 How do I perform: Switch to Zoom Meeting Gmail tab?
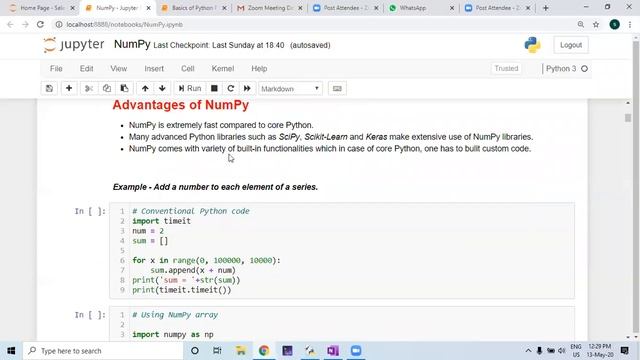[269, 8]
